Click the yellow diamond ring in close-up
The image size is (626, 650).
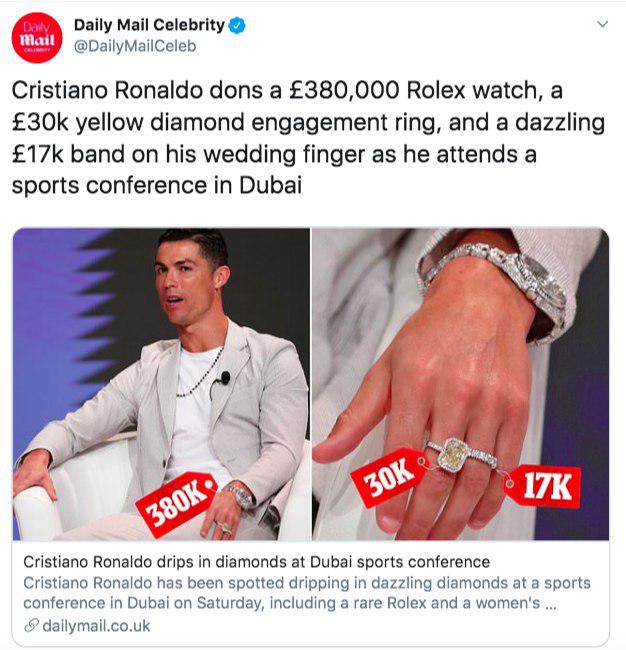pos(454,455)
